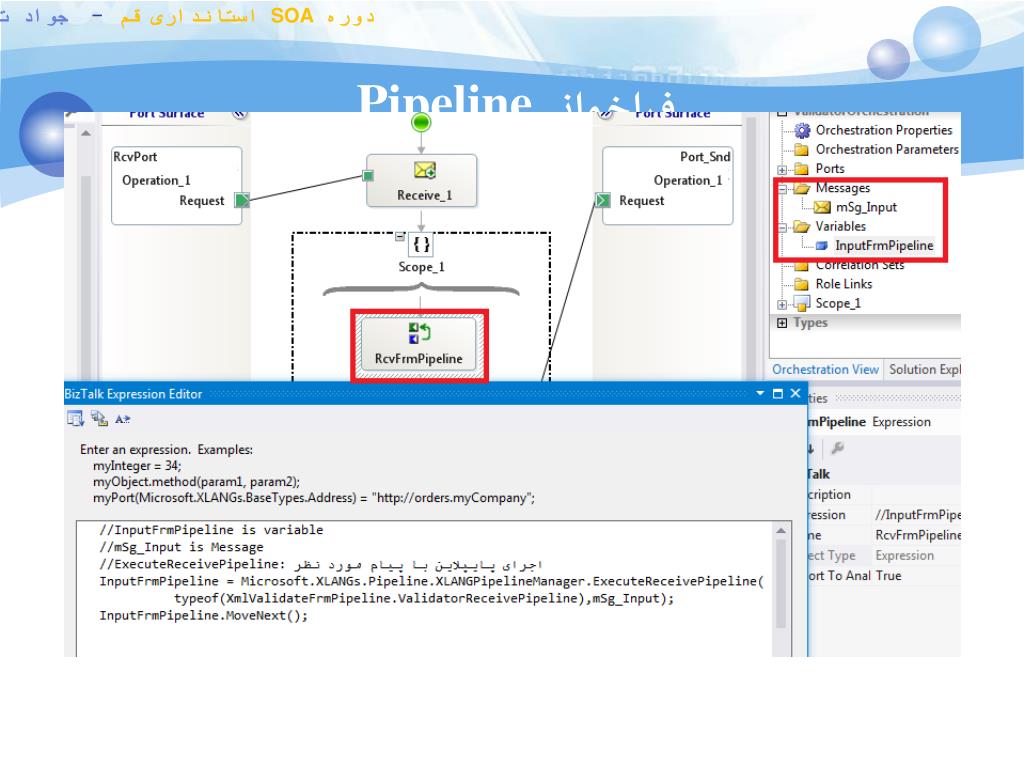Image resolution: width=1024 pixels, height=768 pixels.
Task: Select the Receive_1 shape
Action: pyautogui.click(x=422, y=181)
